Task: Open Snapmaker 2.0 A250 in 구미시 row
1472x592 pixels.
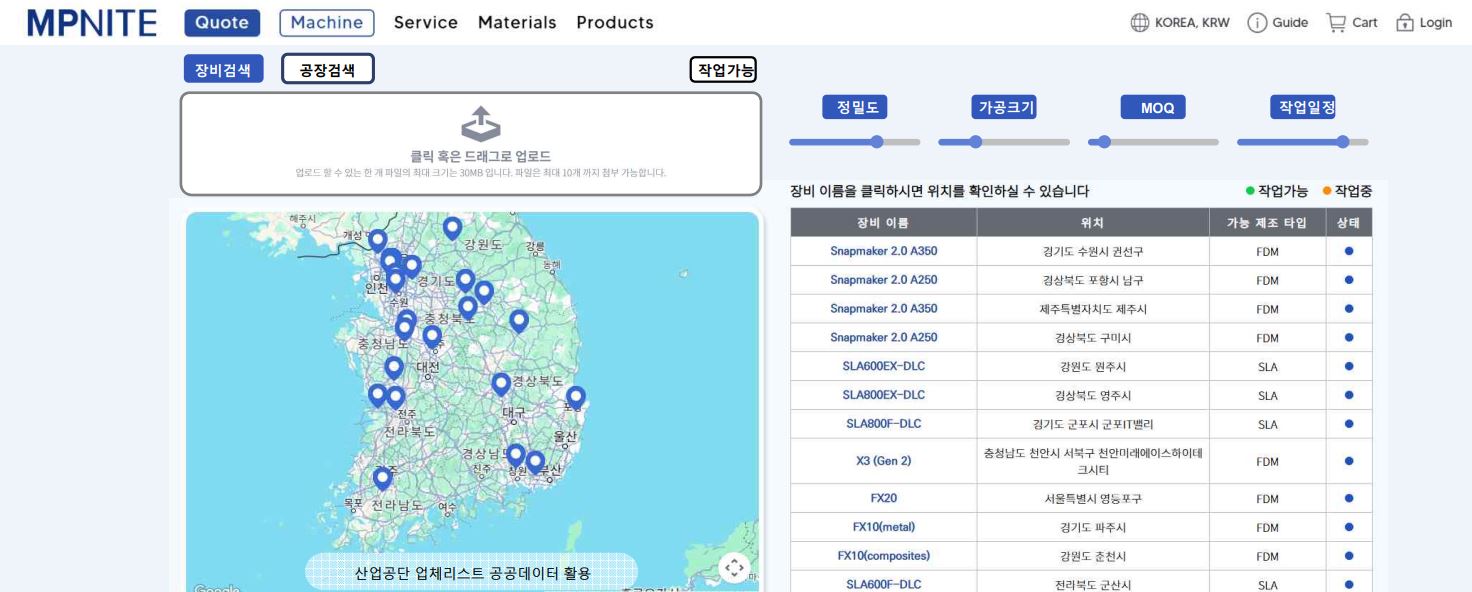Action: [x=883, y=337]
